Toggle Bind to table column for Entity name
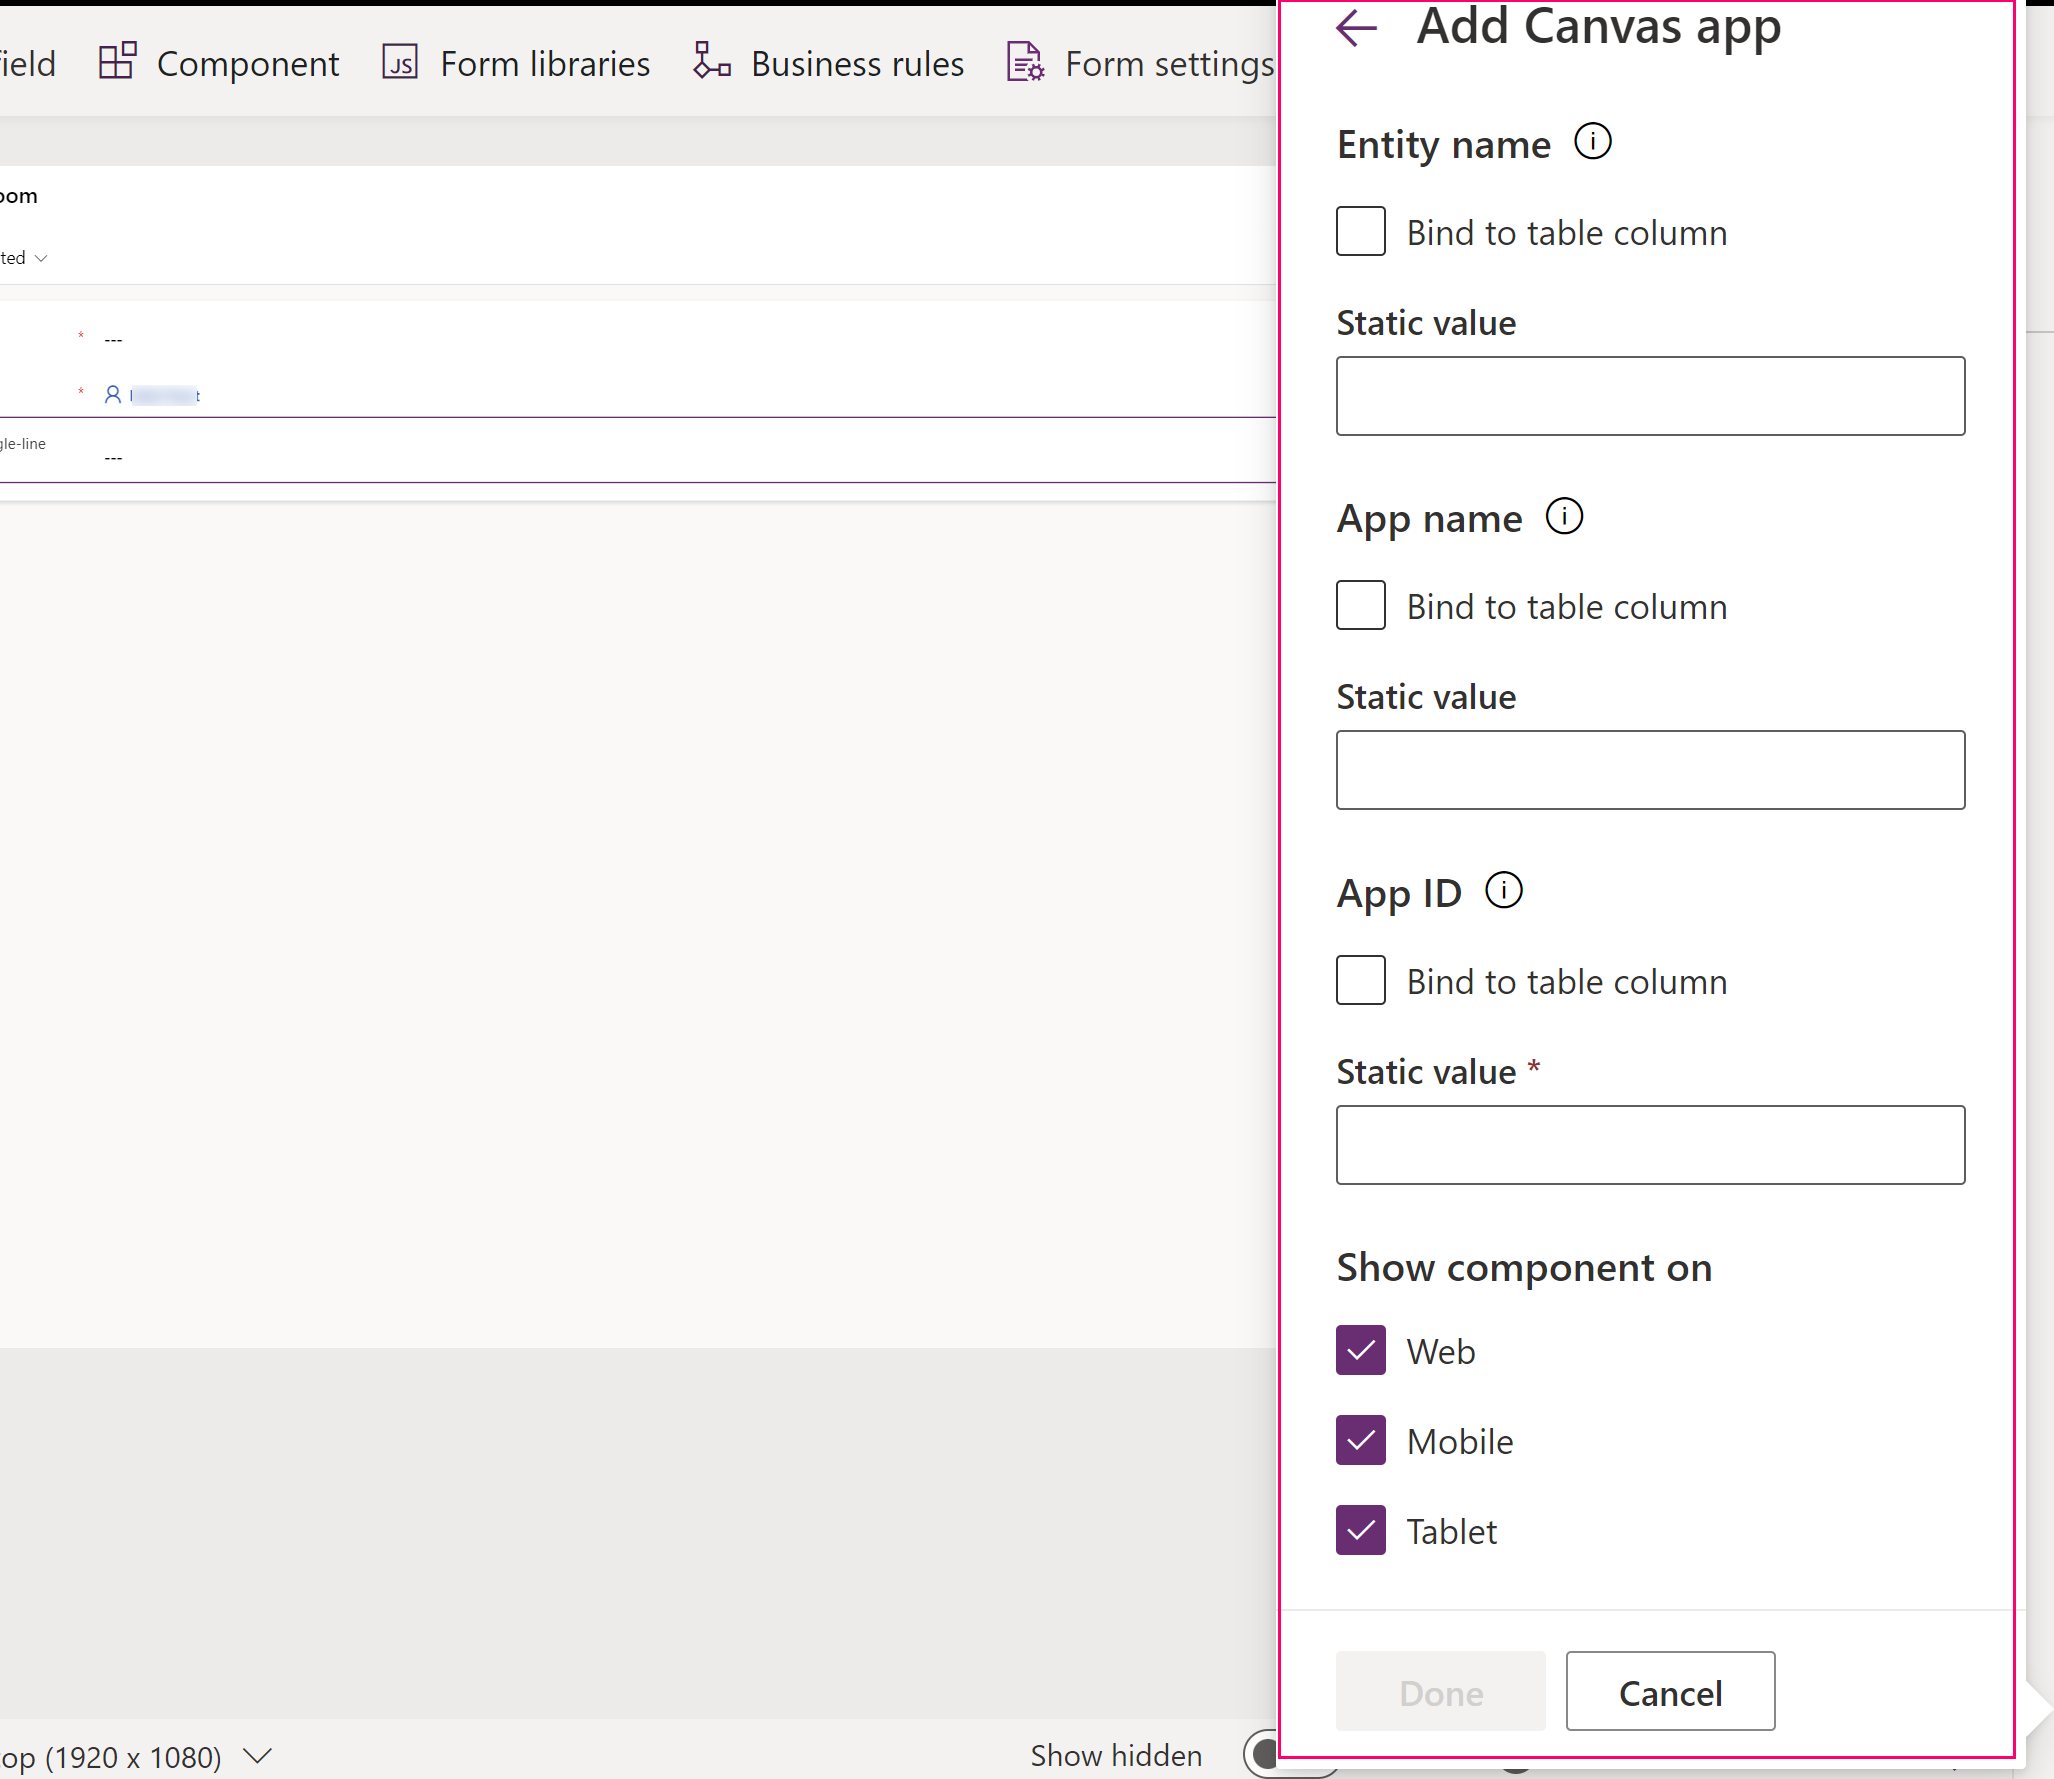 pos(1361,230)
